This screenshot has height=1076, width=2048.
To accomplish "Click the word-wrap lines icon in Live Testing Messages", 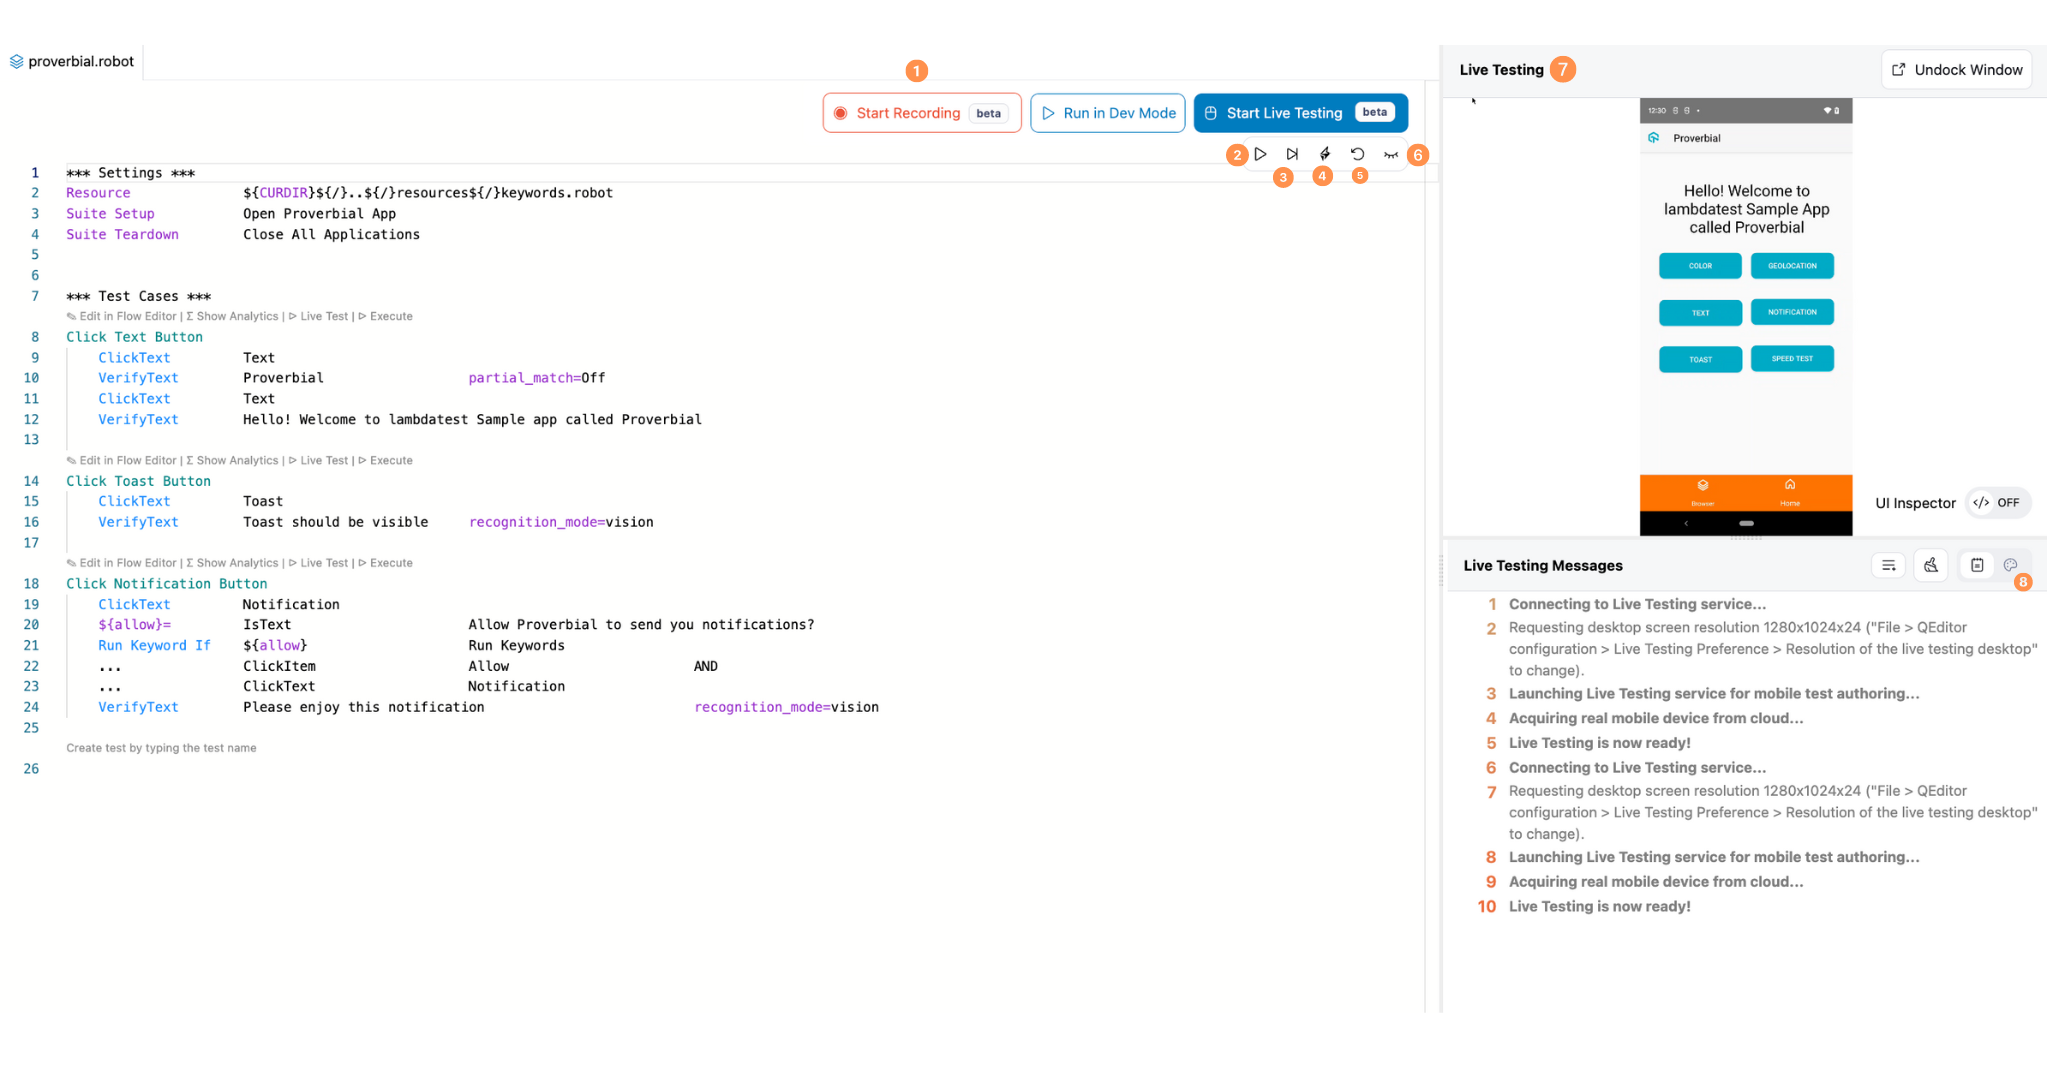I will tap(1888, 565).
